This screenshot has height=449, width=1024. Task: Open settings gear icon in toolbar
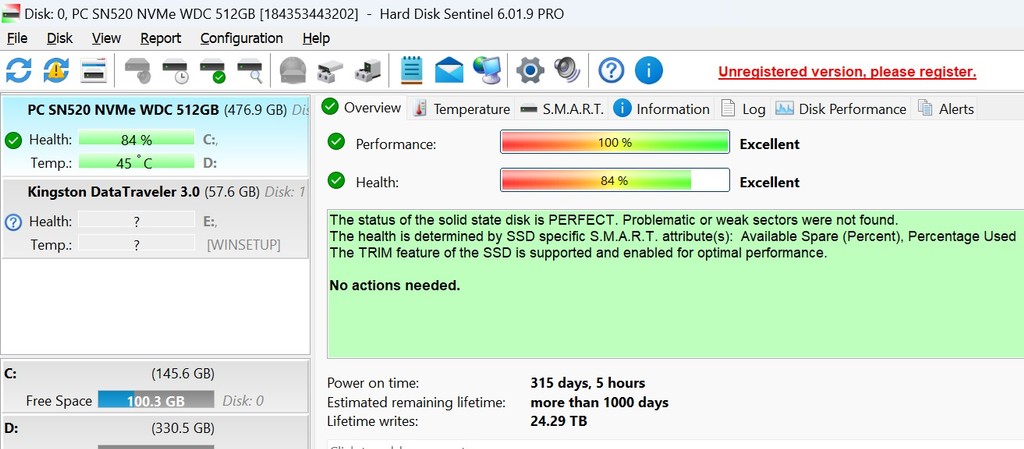[x=530, y=70]
